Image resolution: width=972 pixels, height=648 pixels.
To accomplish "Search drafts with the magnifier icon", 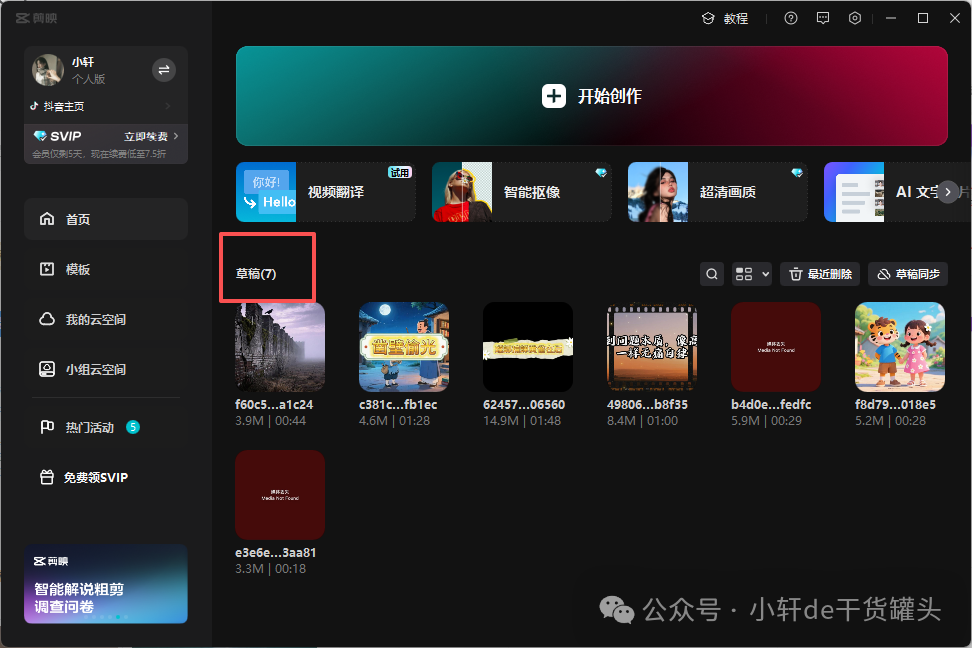I will tap(712, 274).
